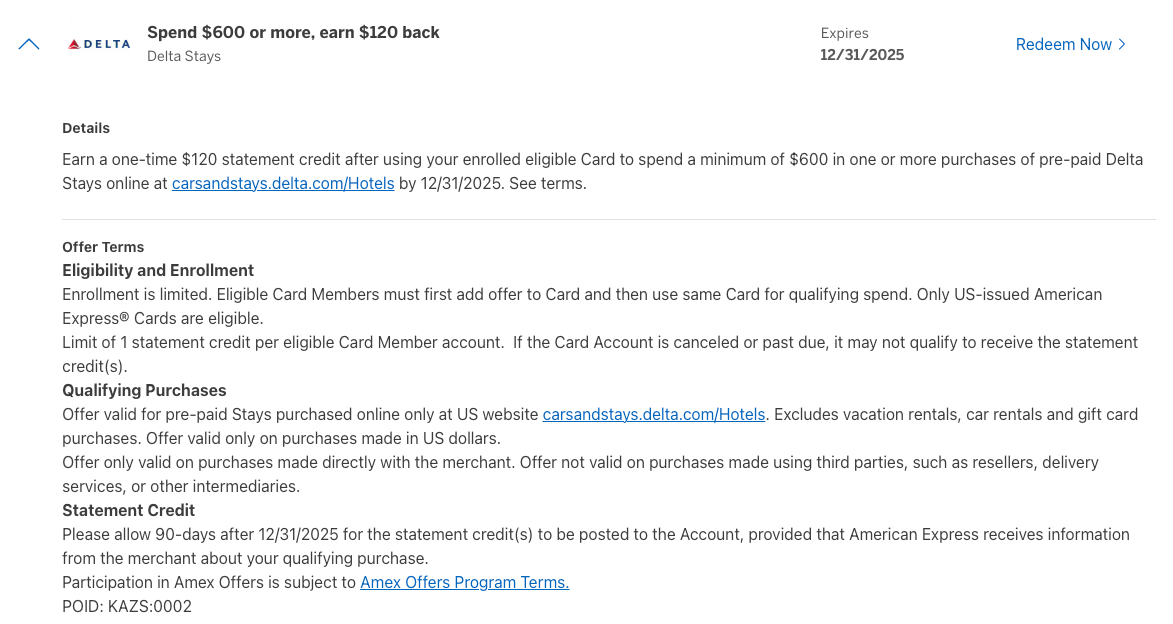Click the "See terms." text in Details

point(548,184)
